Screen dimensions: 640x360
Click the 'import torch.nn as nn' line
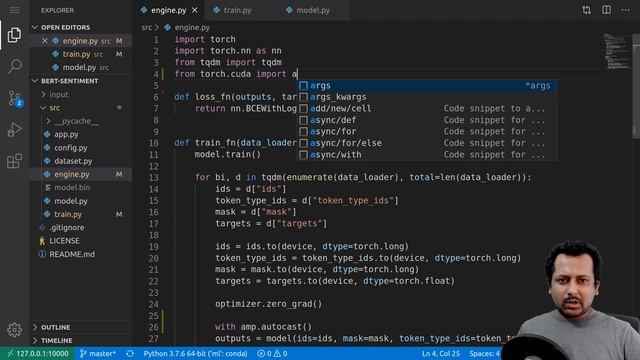(x=228, y=51)
